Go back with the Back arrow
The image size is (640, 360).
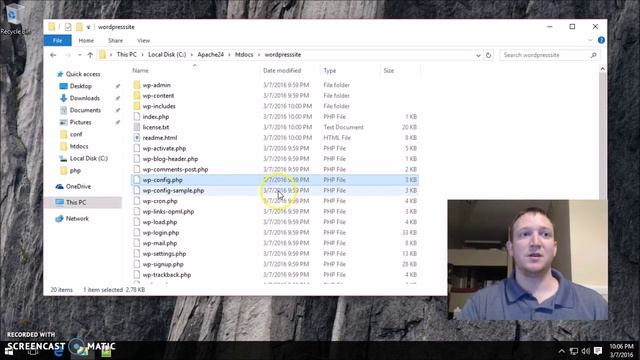[53, 55]
